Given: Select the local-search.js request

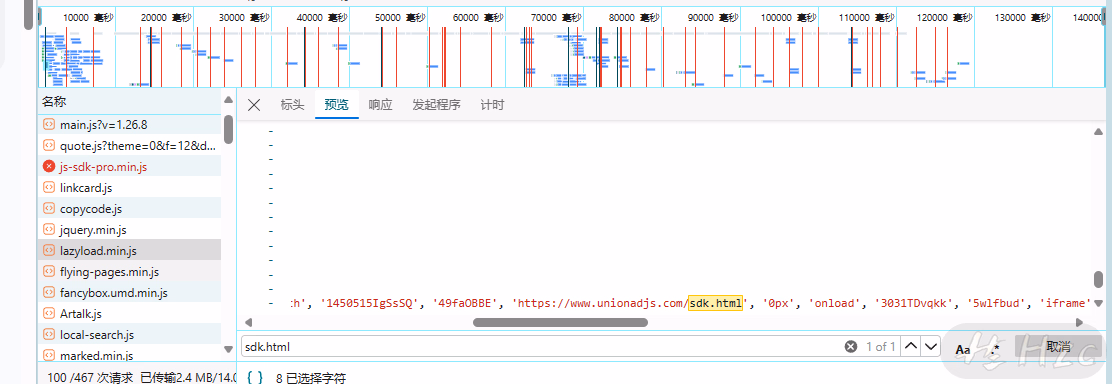Looking at the screenshot, I should click(130, 334).
